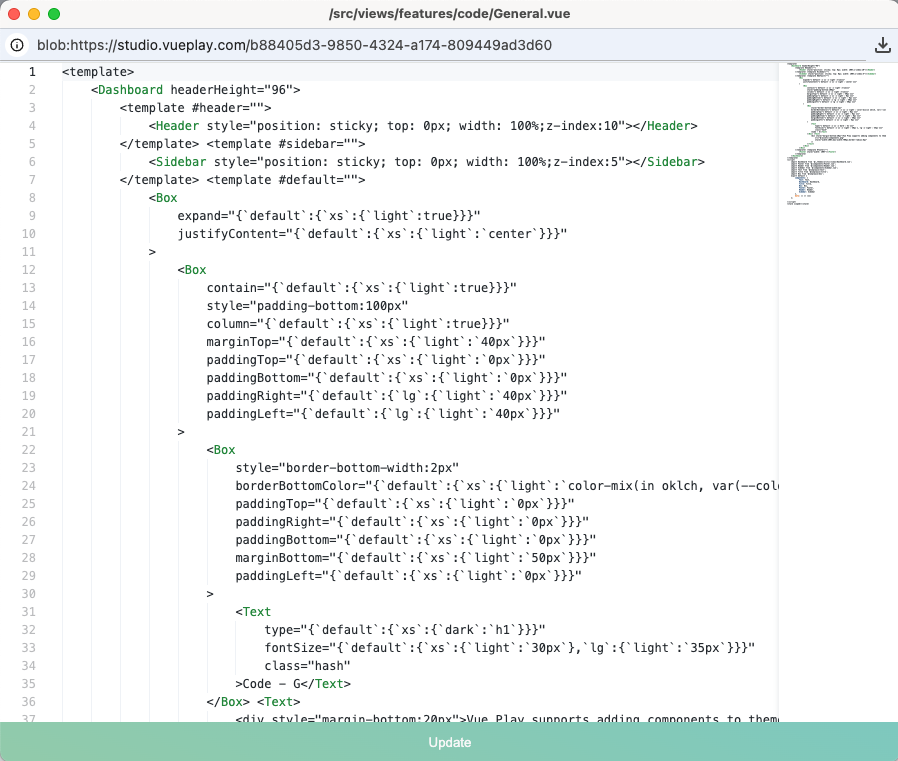Click the red close window button
The width and height of the screenshot is (898, 761).
(x=14, y=14)
